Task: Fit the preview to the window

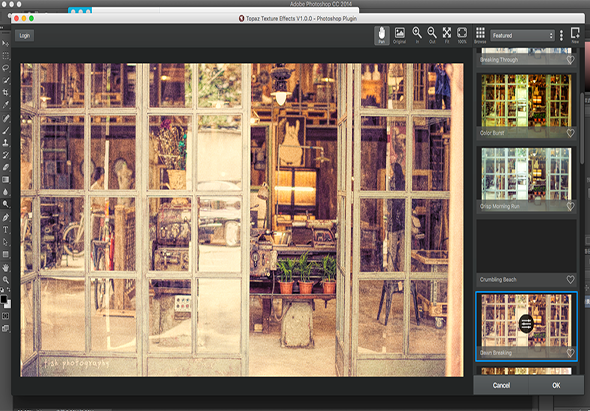Action: coord(447,35)
